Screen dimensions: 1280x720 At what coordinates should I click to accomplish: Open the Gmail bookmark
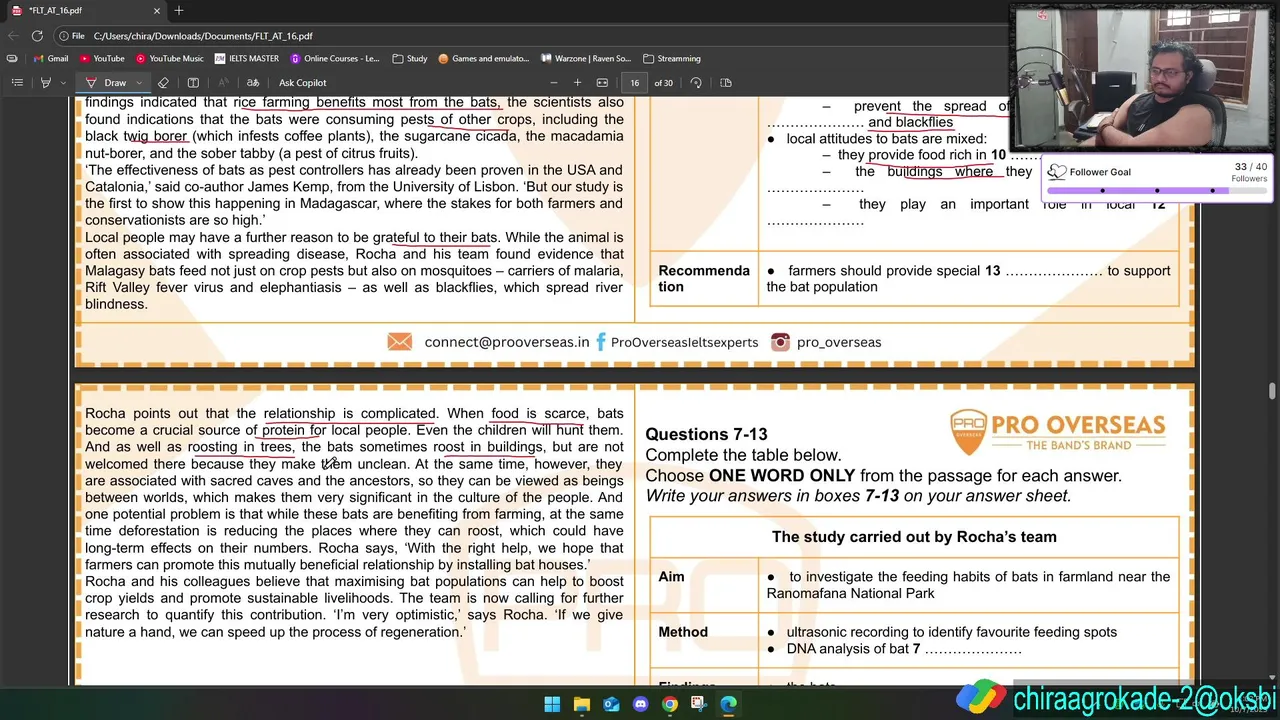tap(51, 58)
